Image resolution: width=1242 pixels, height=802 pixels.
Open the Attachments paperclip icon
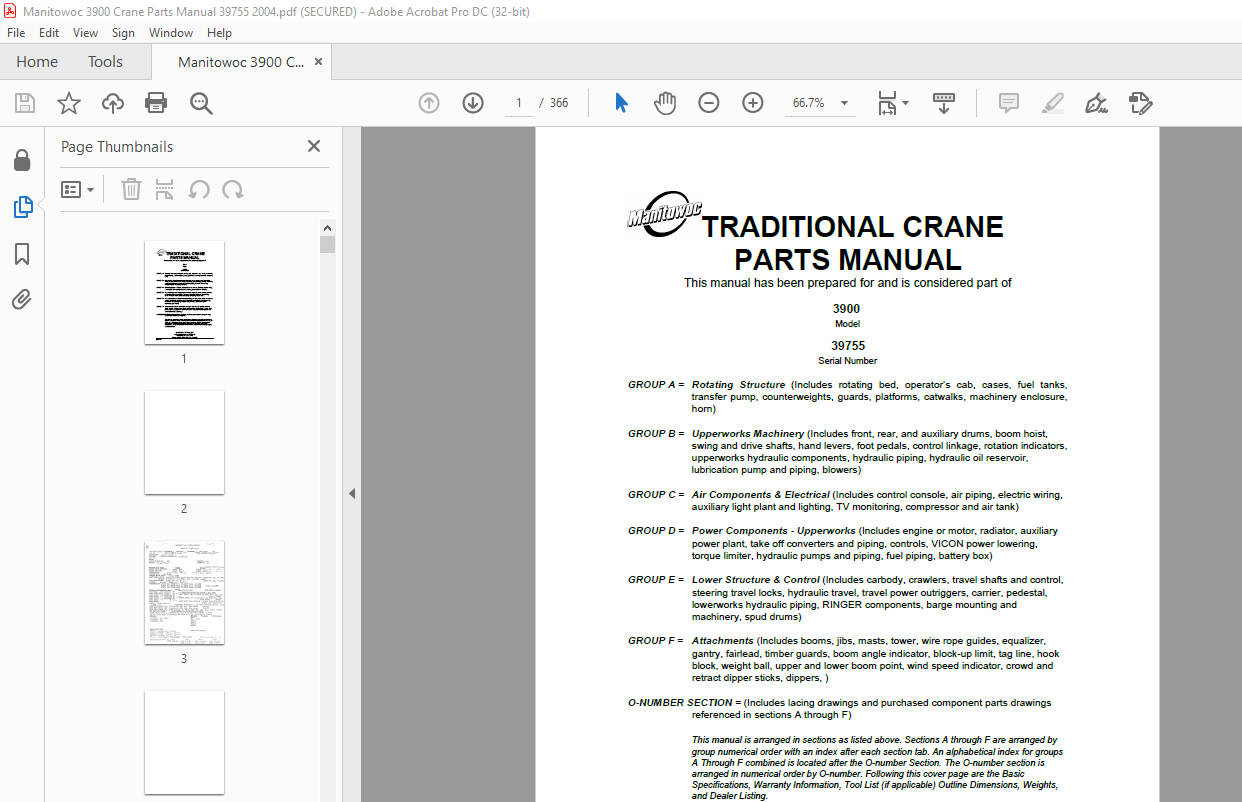point(22,299)
